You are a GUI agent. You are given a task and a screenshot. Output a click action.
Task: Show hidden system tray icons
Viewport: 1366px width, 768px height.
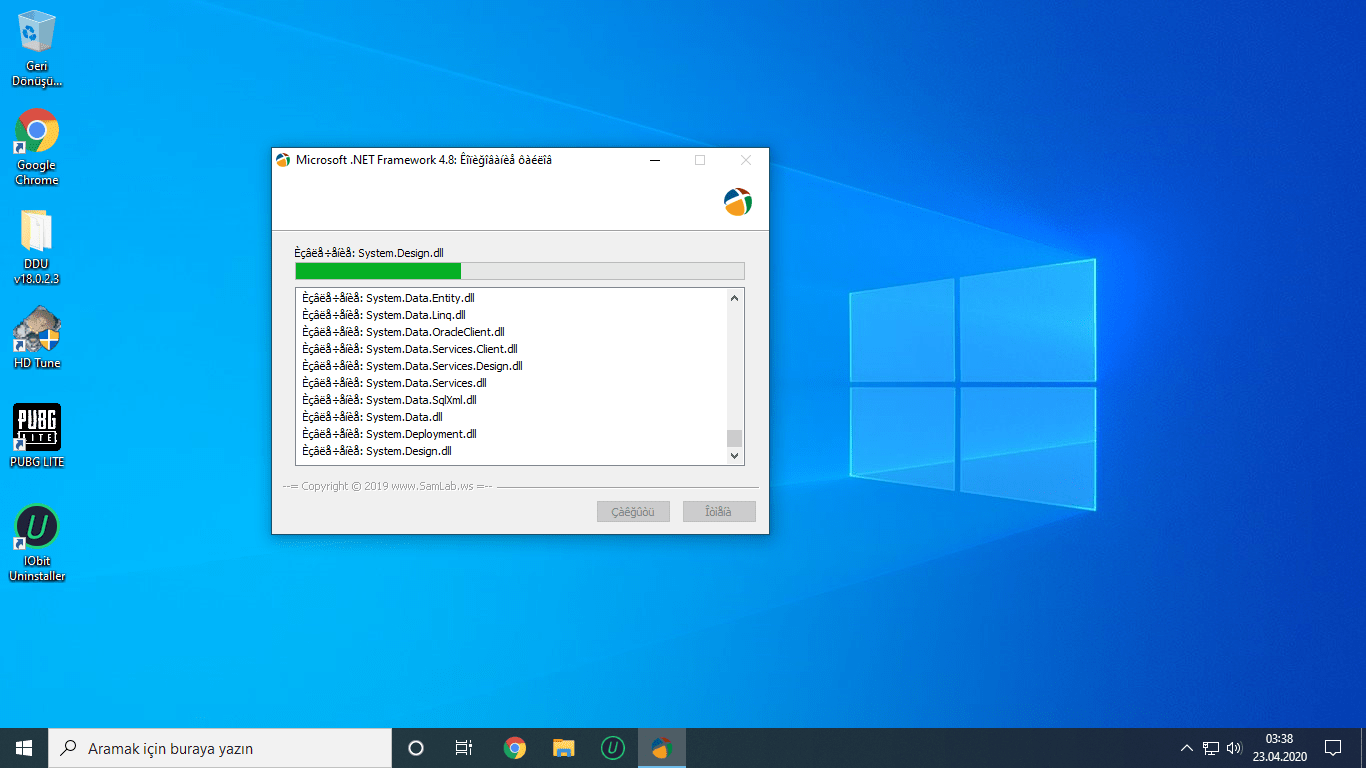click(1187, 748)
